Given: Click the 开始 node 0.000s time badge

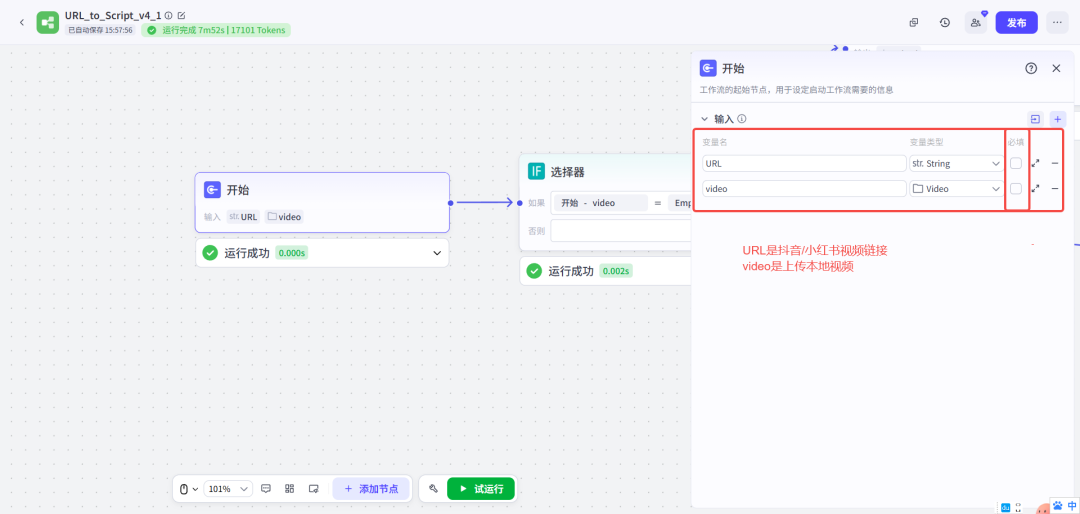Looking at the screenshot, I should click(x=291, y=253).
